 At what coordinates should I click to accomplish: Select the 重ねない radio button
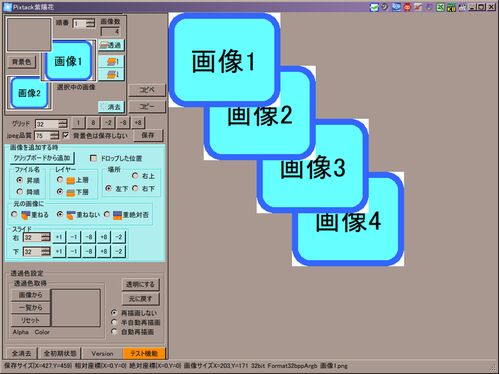60,214
